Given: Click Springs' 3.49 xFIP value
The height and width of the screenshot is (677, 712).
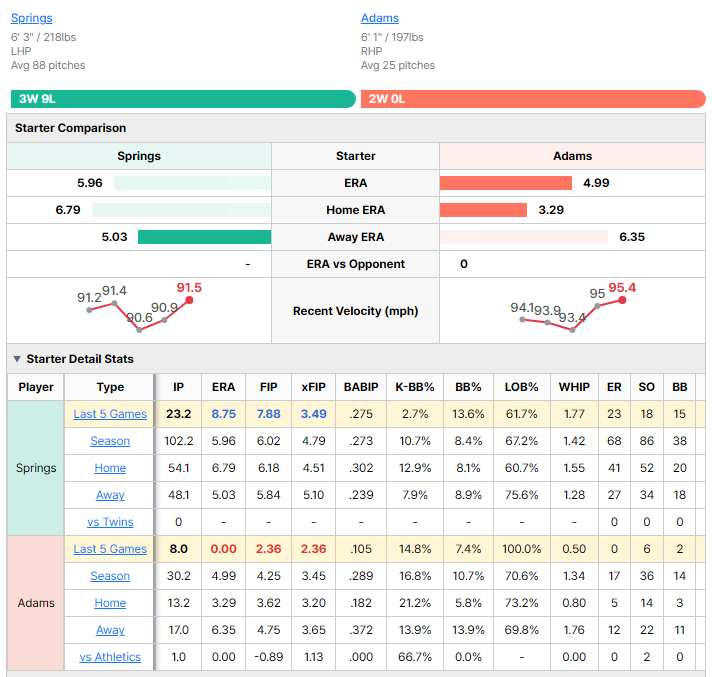Looking at the screenshot, I should coord(313,414).
